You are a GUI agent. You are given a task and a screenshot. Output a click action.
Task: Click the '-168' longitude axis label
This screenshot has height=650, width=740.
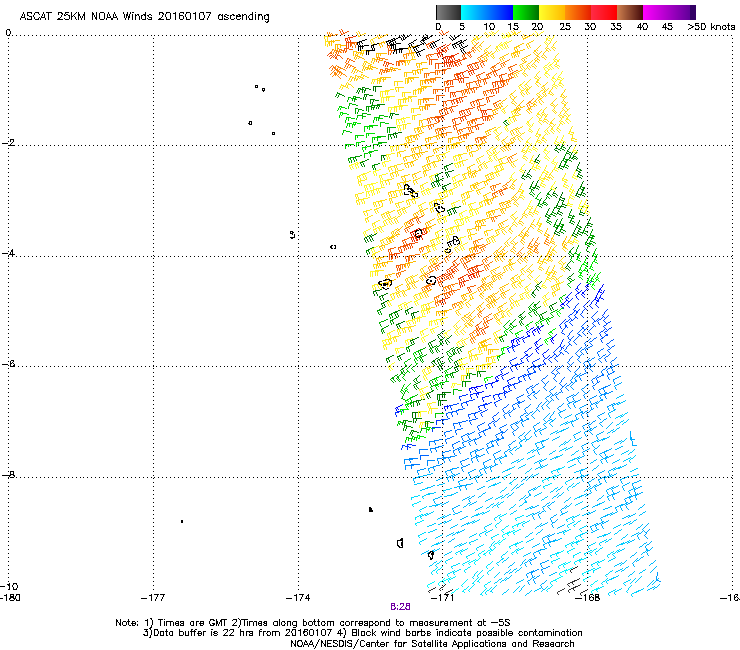pos(587,598)
